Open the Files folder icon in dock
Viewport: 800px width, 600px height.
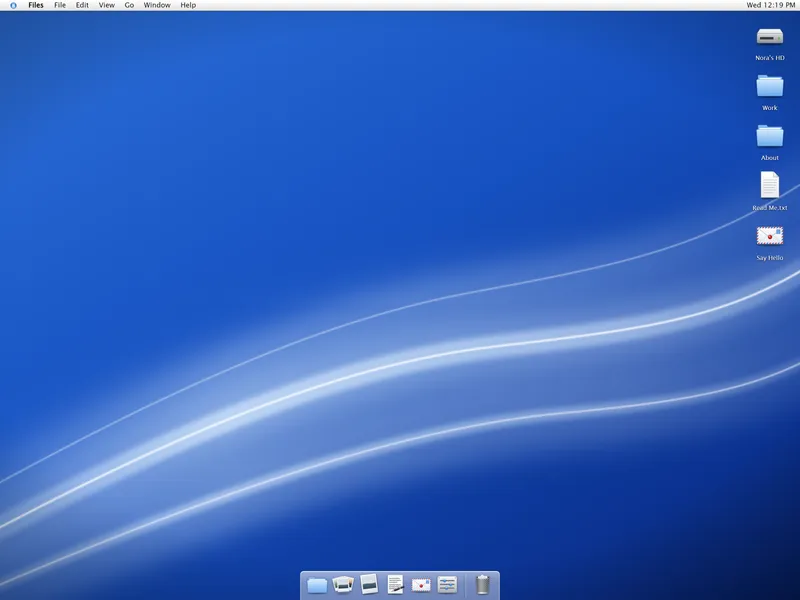coord(317,585)
